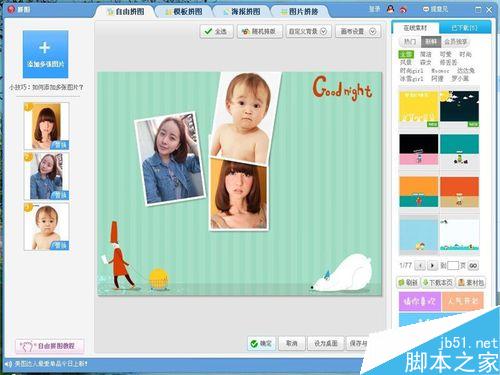Click the 添加多张图片 plus button
Viewport: 500px width, 375px height.
tap(45, 54)
